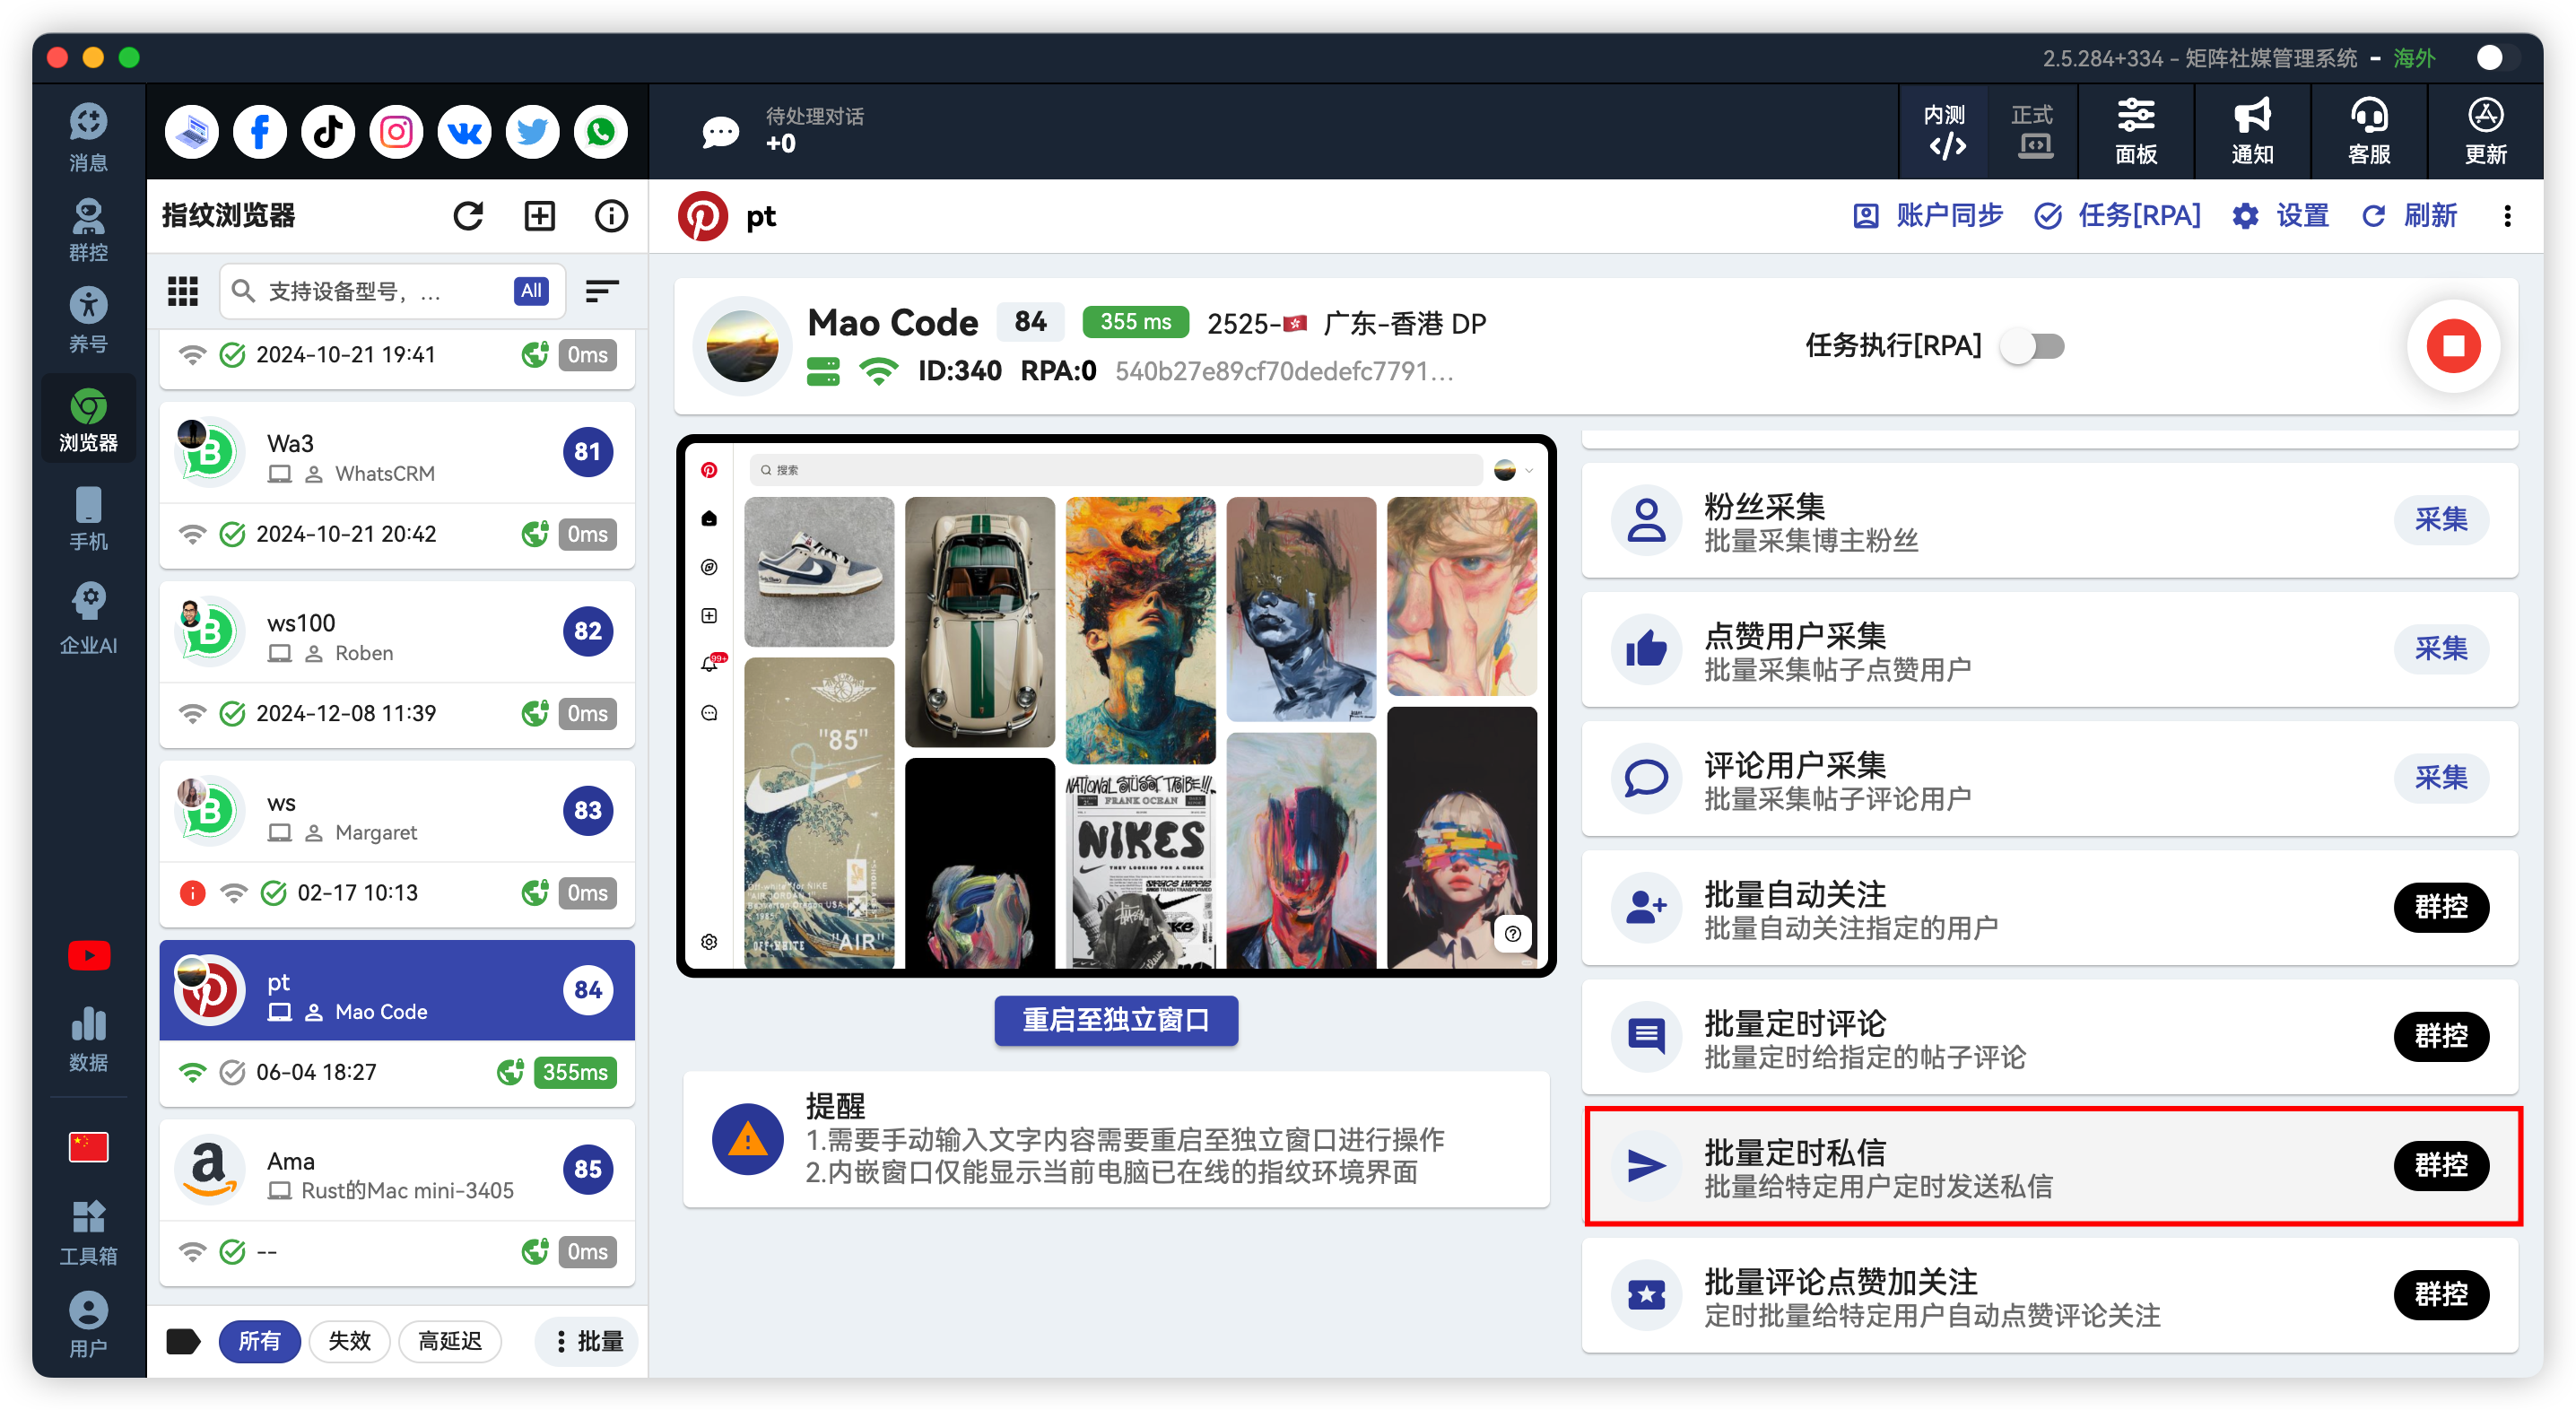Open the 养号 sidebar section
The height and width of the screenshot is (1410, 2576).
[x=88, y=321]
